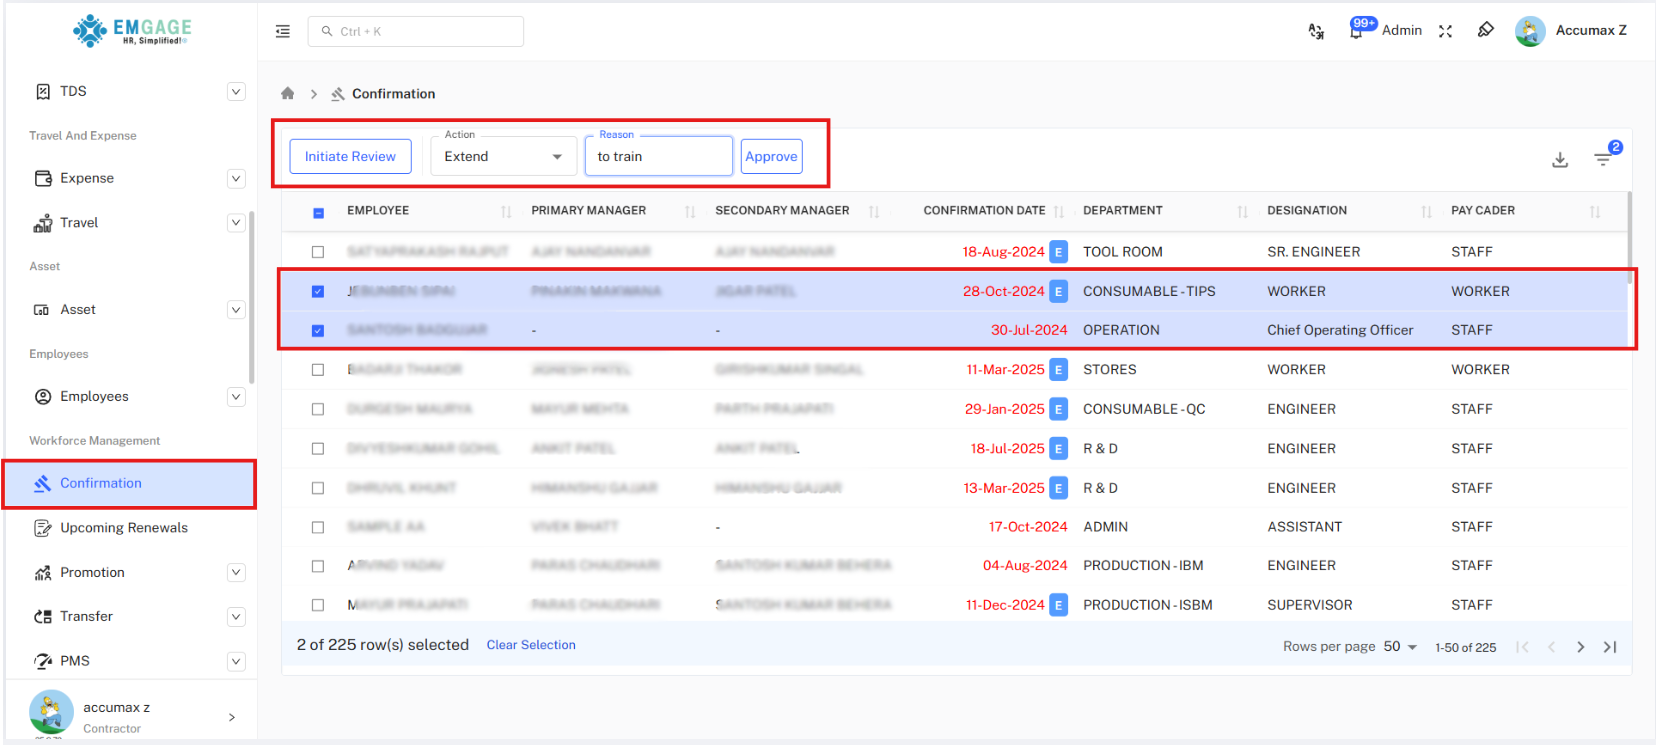Open the table filter icon

point(1603,159)
